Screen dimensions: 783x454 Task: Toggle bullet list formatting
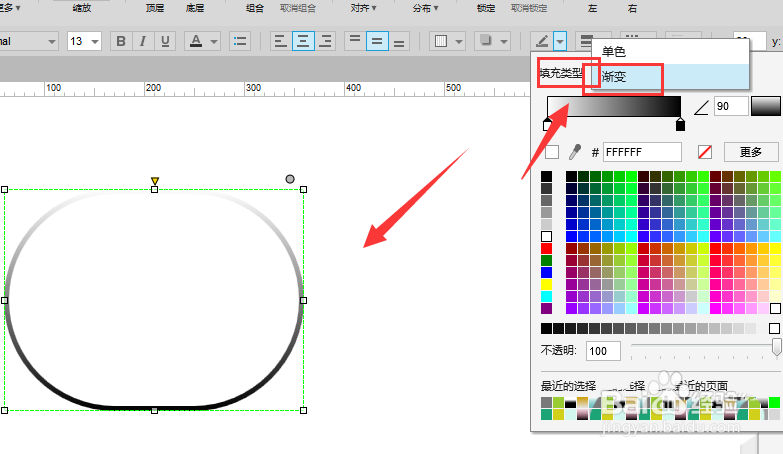tap(240, 41)
